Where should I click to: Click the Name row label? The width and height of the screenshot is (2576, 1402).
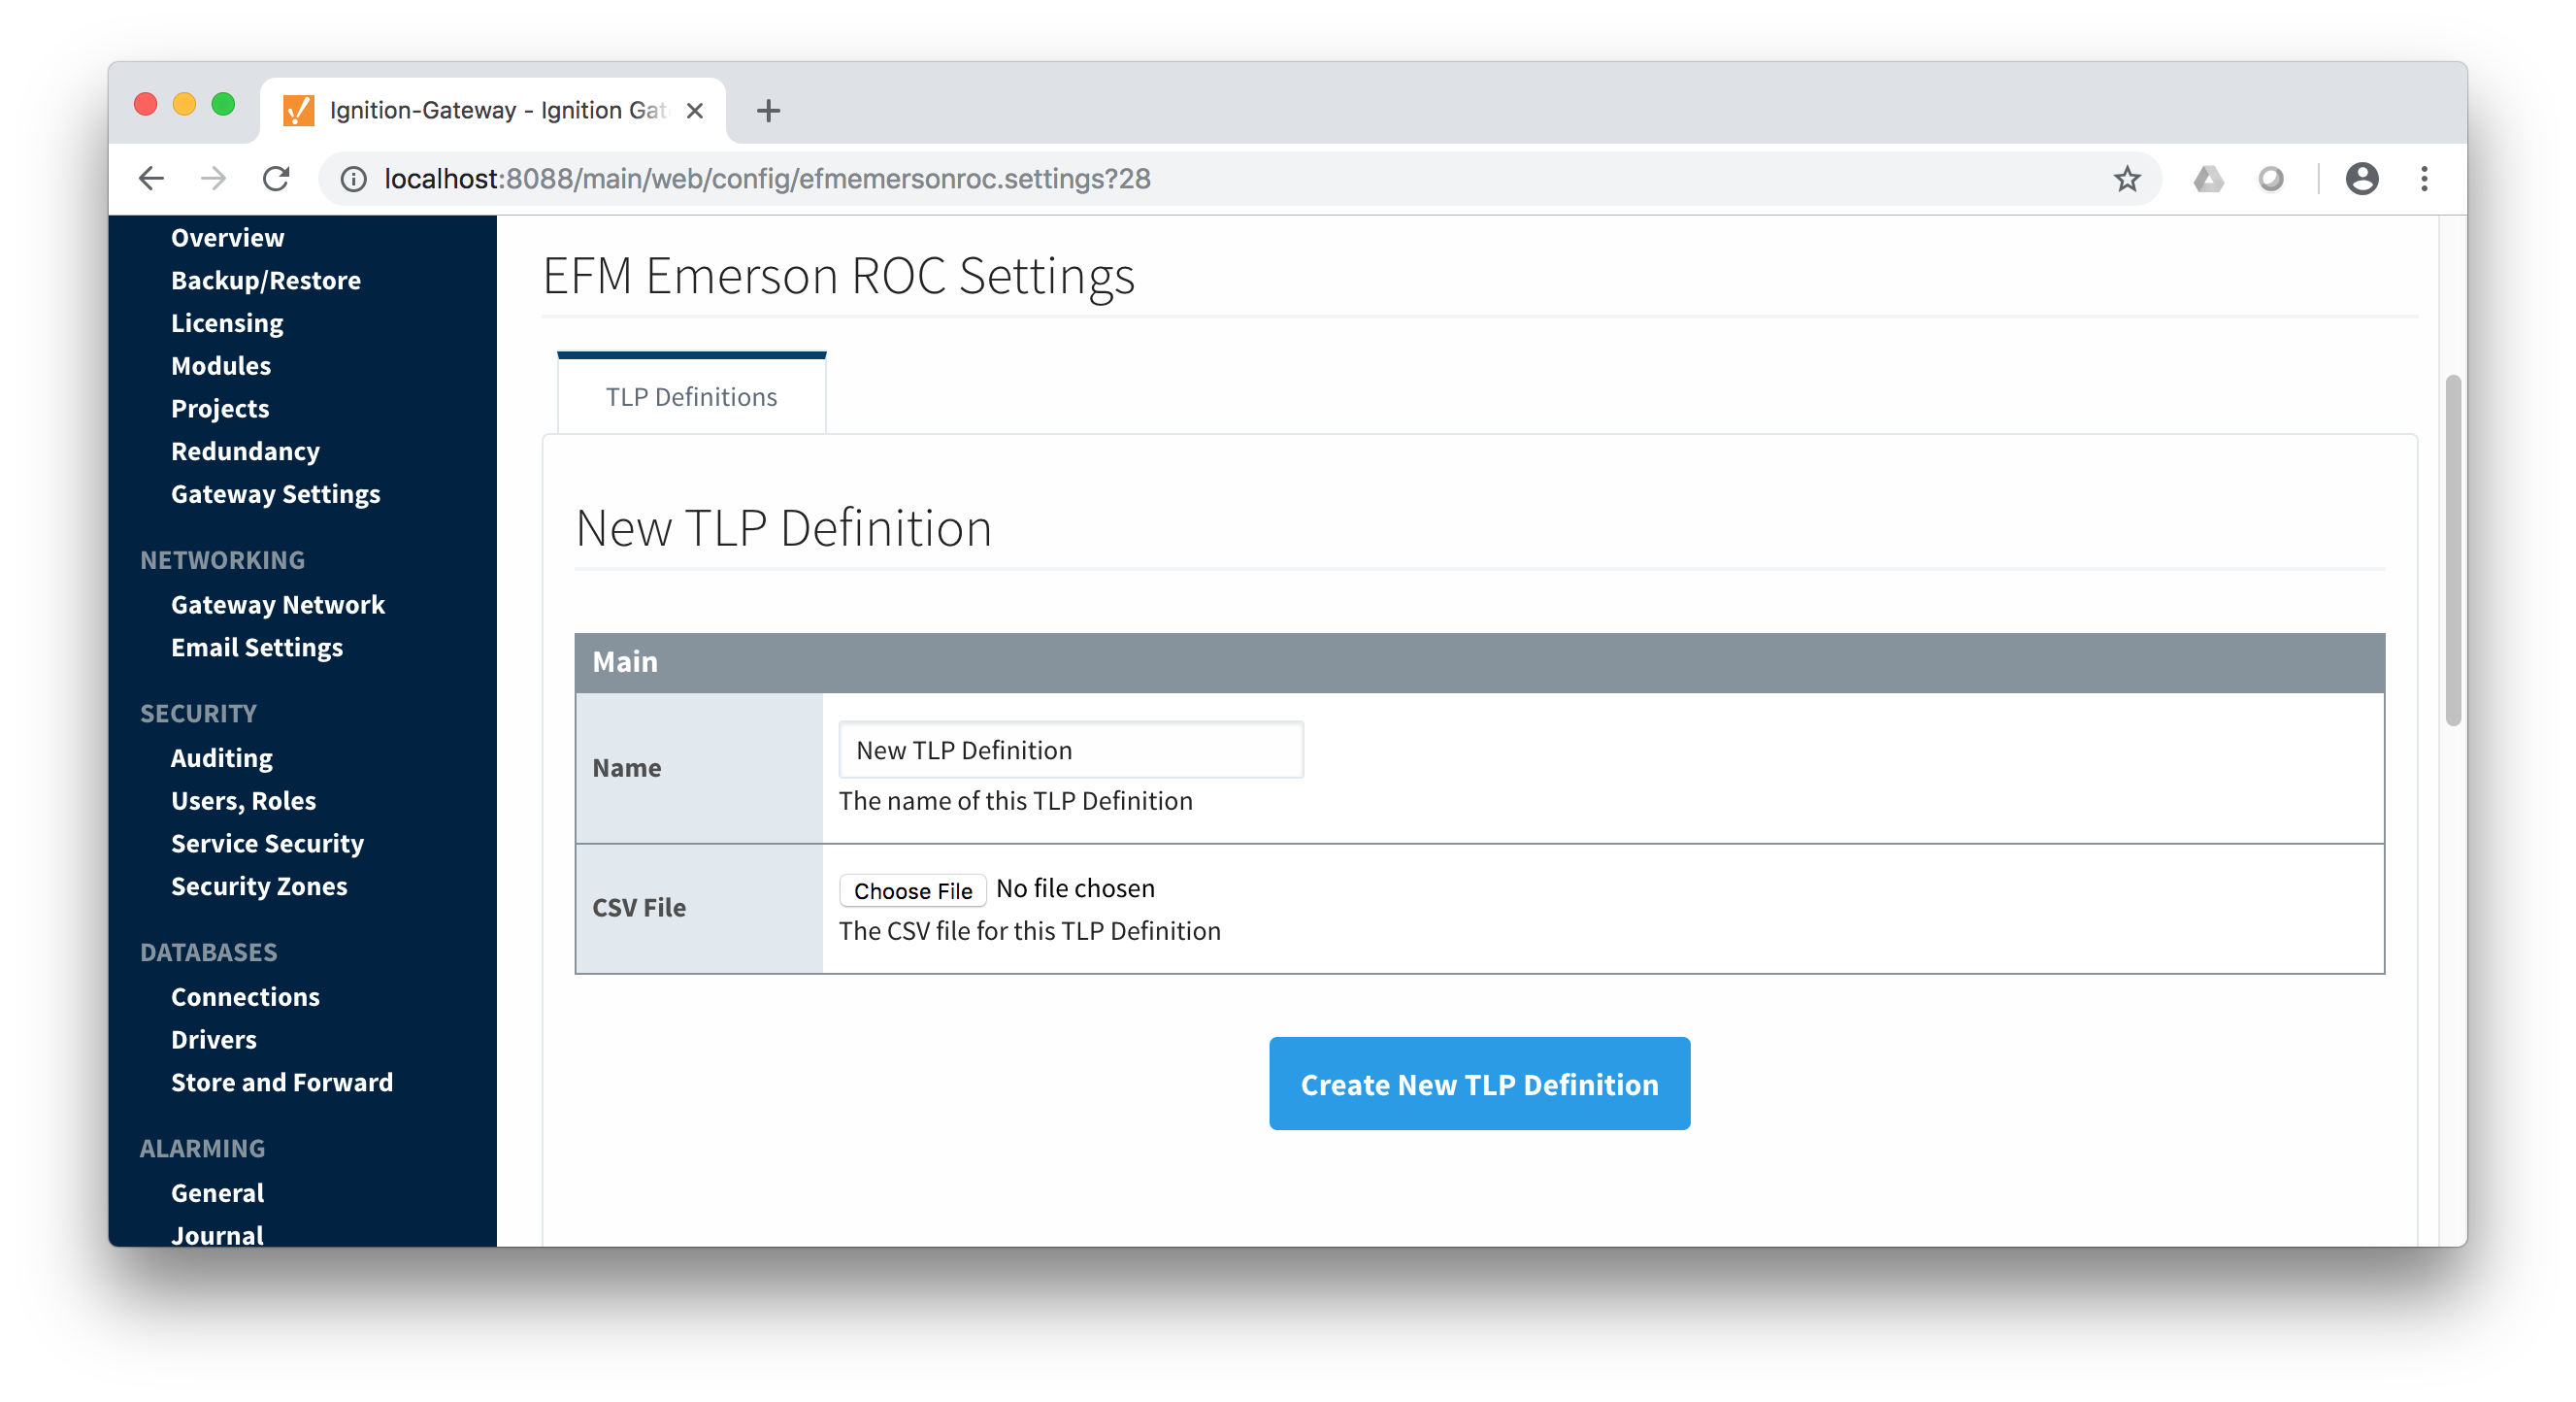(626, 767)
